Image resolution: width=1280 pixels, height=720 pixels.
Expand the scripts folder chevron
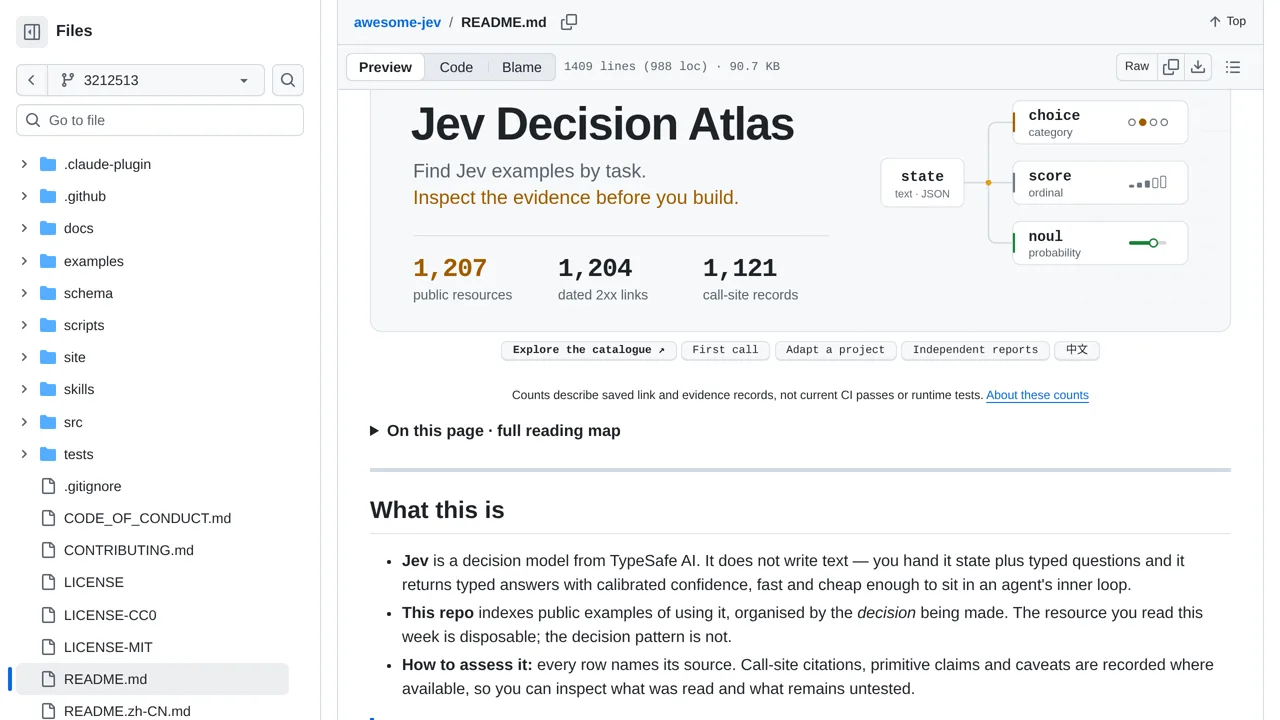pos(24,325)
